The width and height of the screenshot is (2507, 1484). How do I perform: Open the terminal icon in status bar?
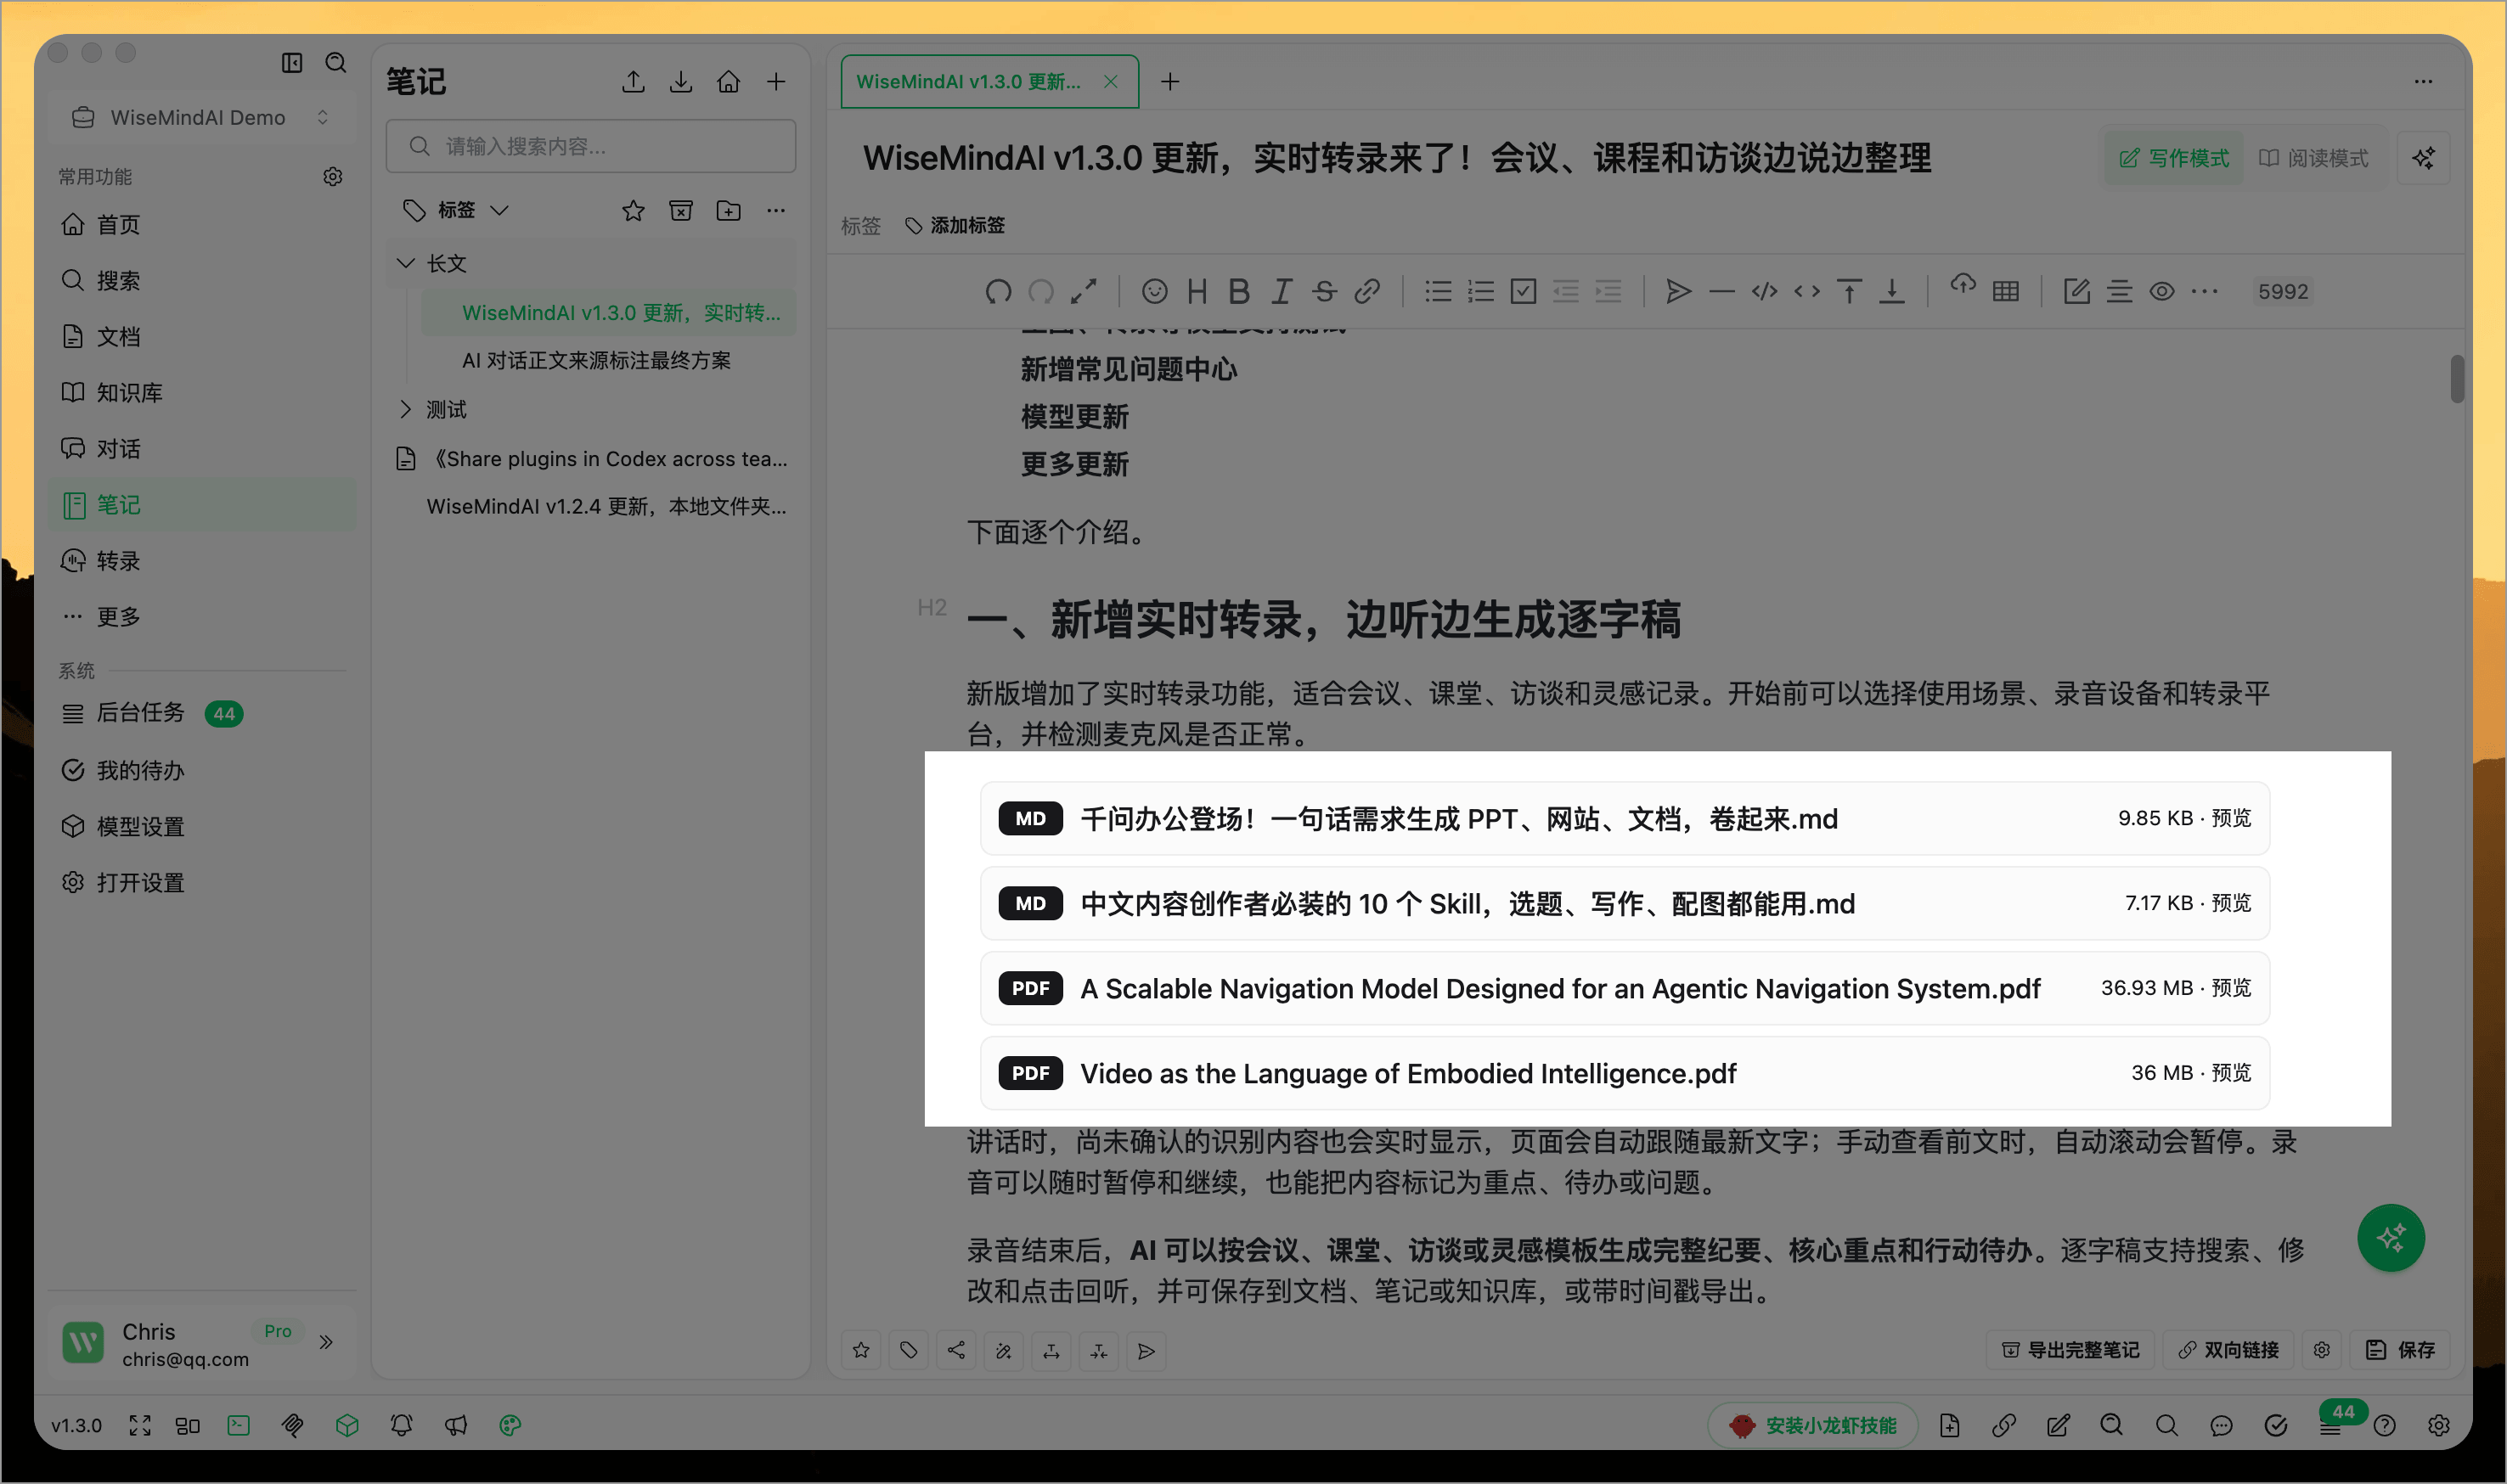[x=238, y=1425]
